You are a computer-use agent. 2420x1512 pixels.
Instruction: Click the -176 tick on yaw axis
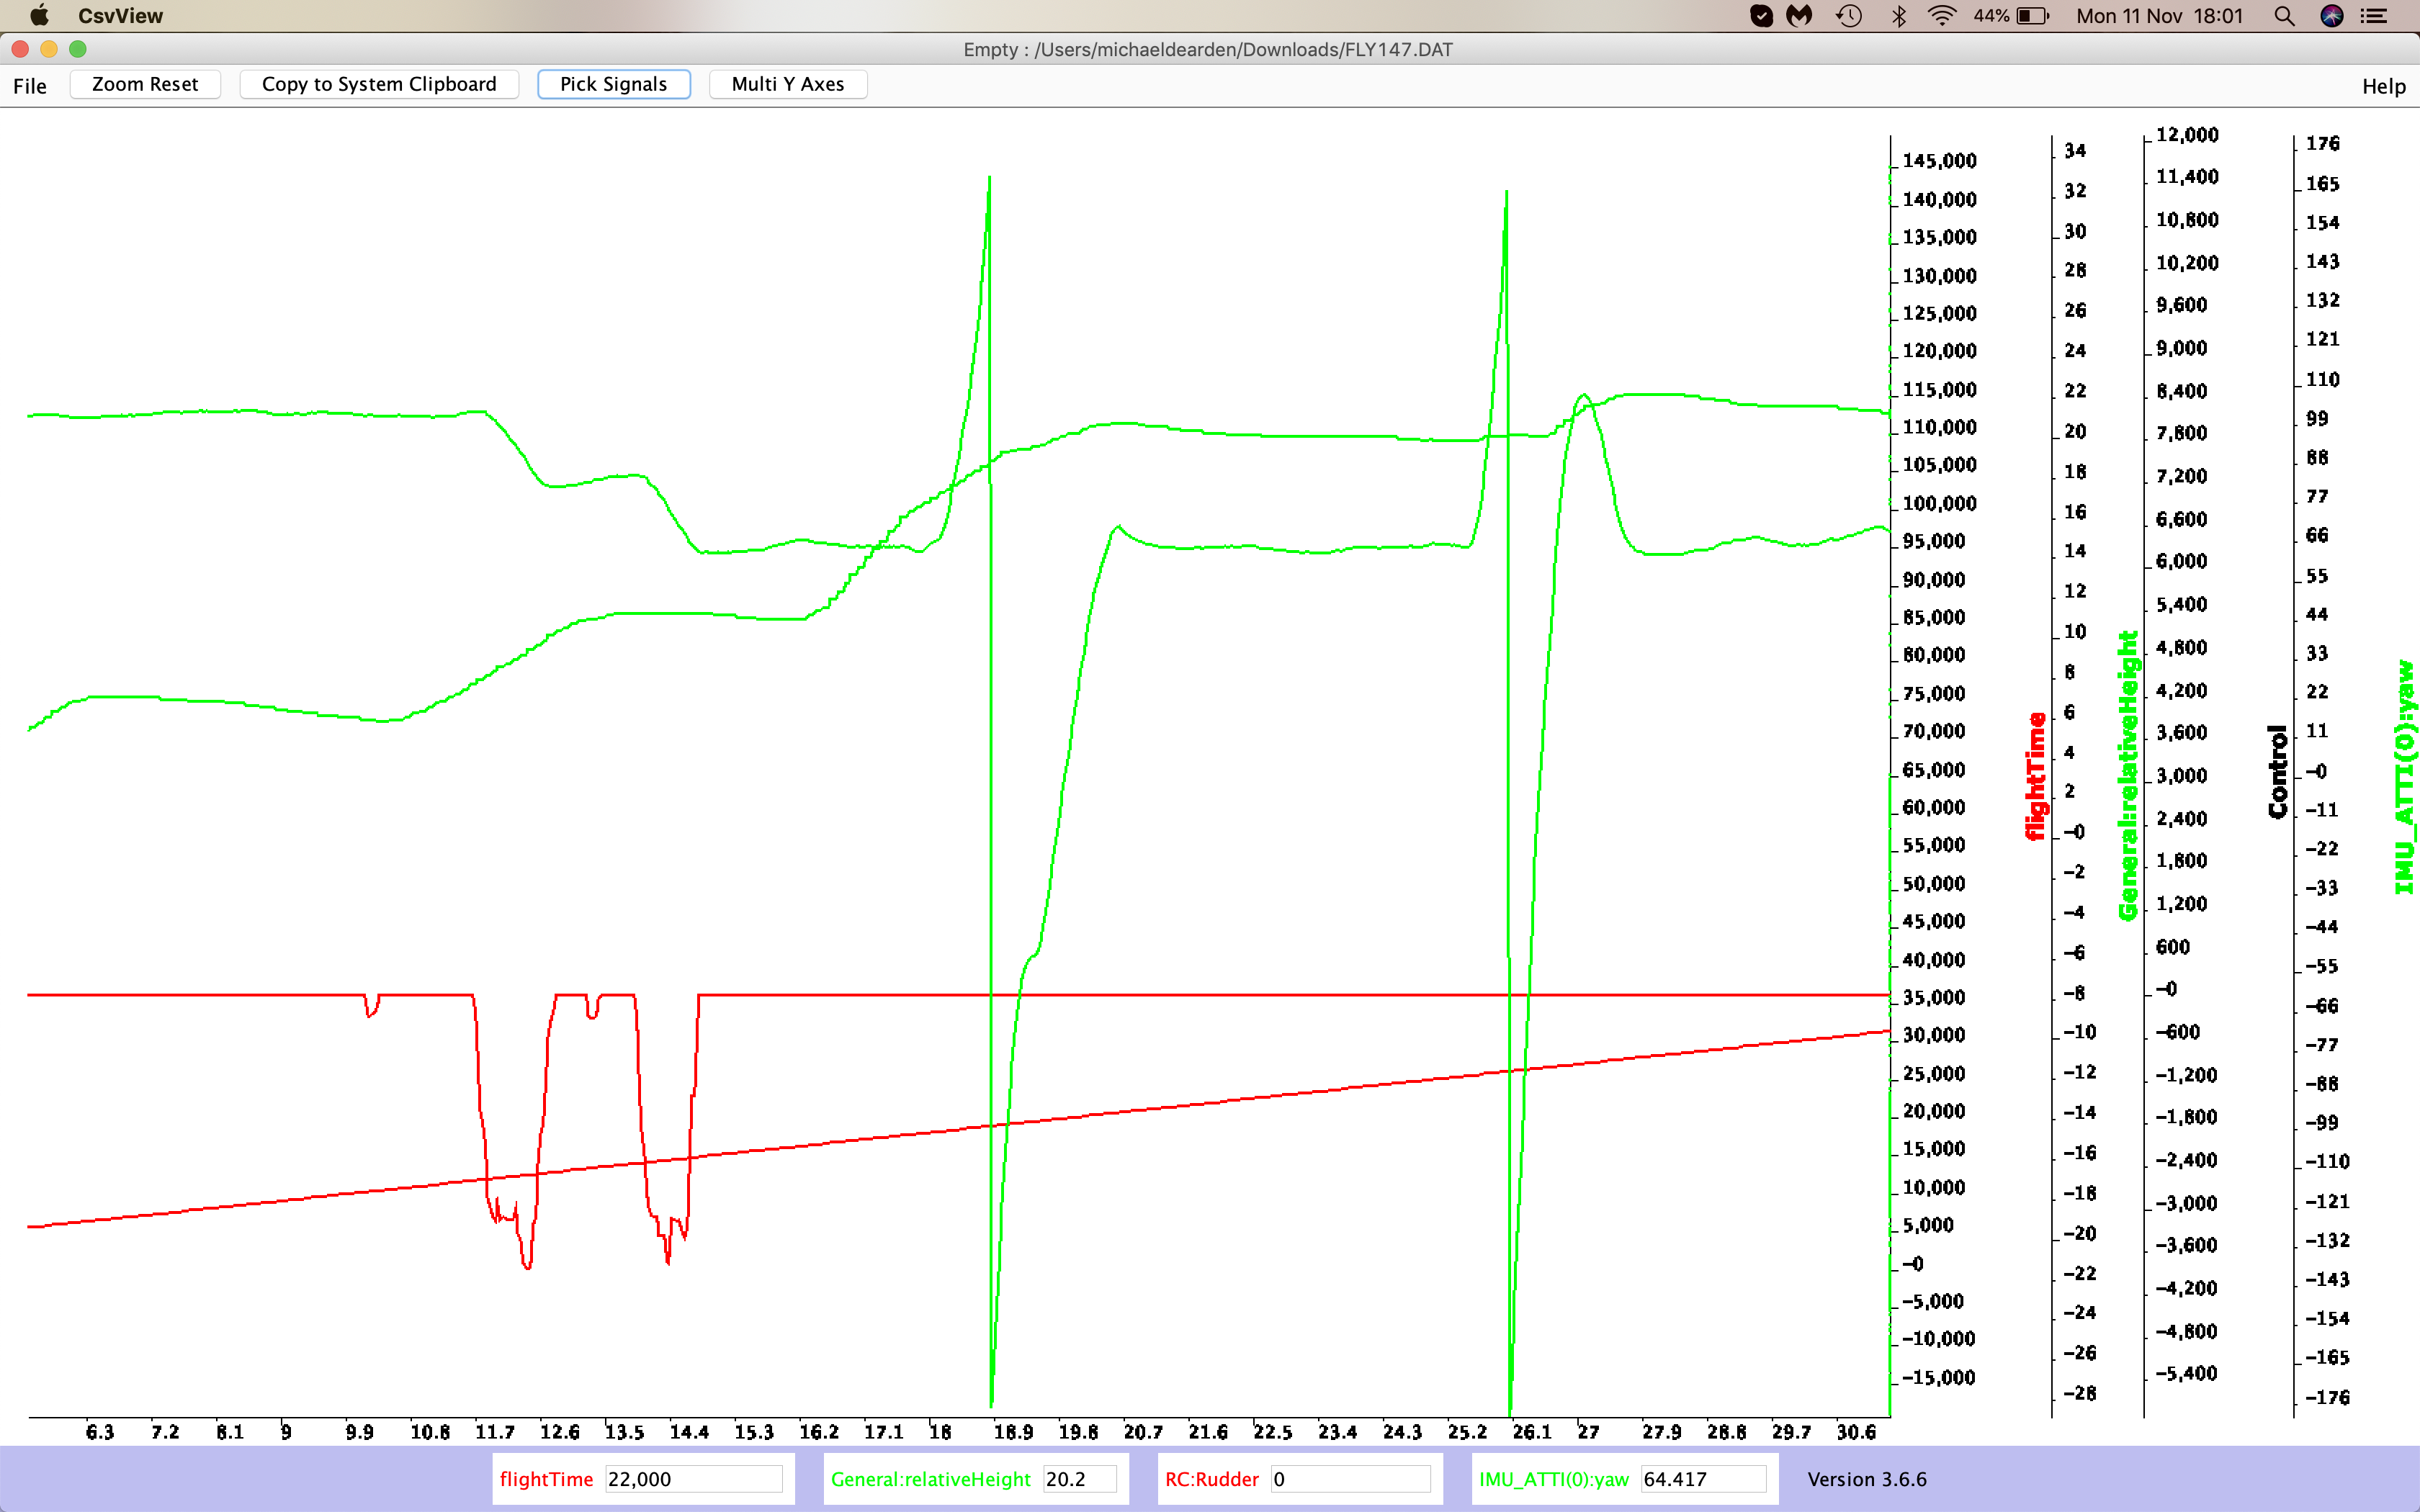pyautogui.click(x=2327, y=1397)
